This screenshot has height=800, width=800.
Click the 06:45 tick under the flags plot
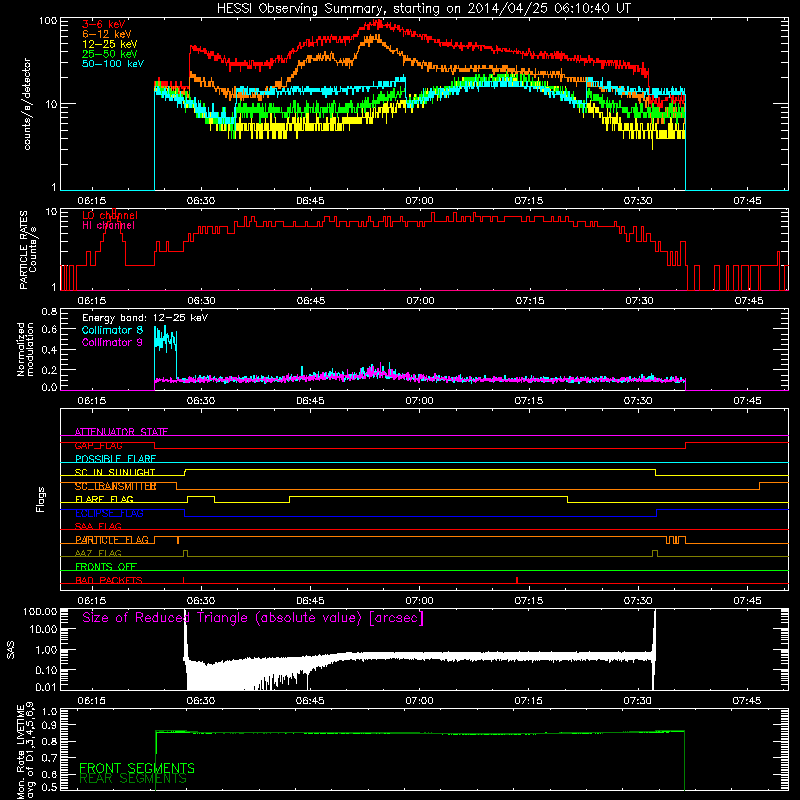[x=310, y=601]
